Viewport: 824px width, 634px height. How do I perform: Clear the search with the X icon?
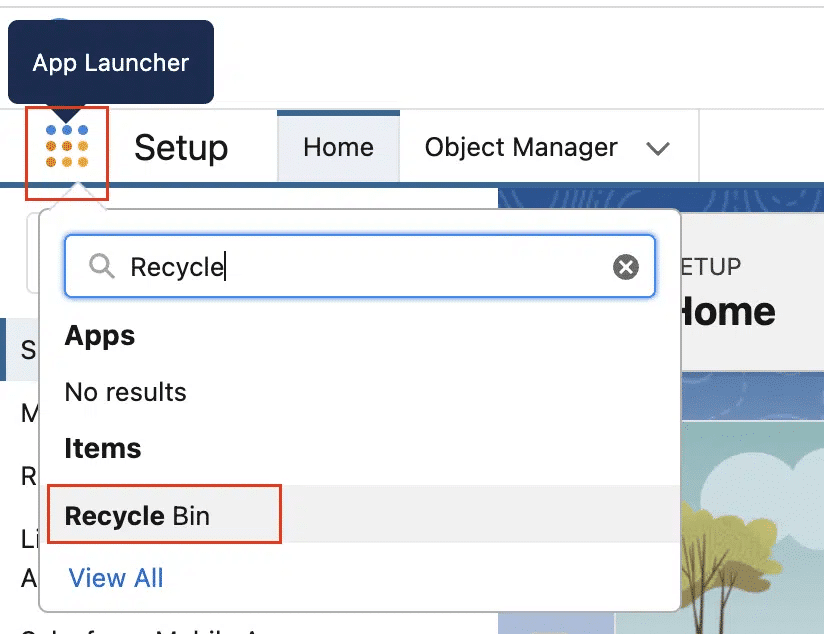click(x=625, y=266)
